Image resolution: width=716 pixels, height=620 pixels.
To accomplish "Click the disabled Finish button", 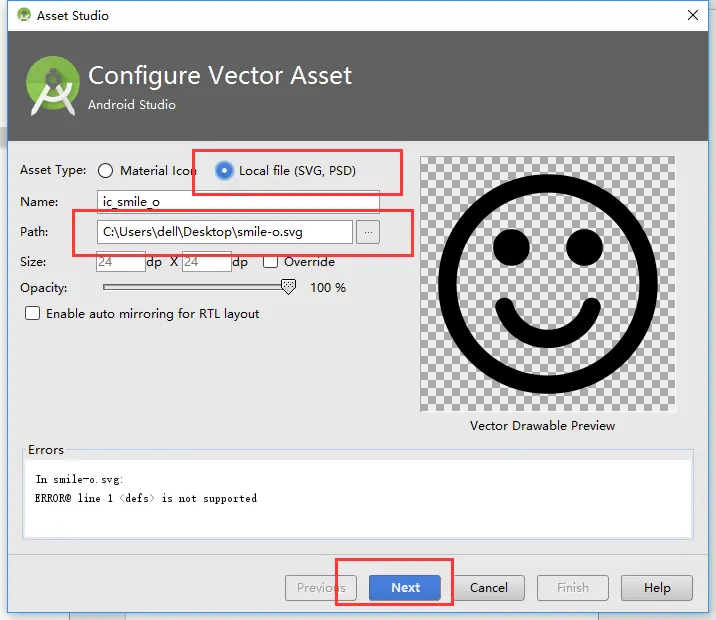I will pyautogui.click(x=573, y=588).
